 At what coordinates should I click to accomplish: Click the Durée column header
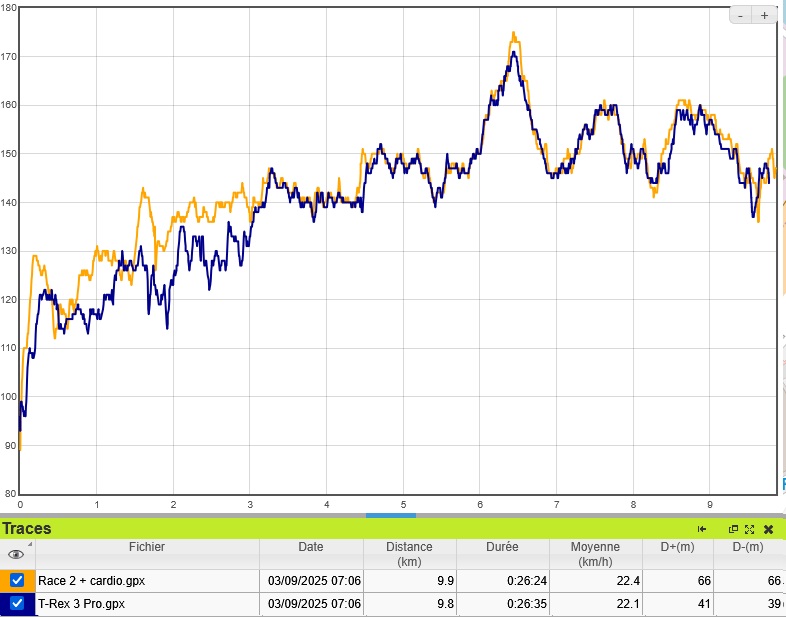[x=503, y=547]
